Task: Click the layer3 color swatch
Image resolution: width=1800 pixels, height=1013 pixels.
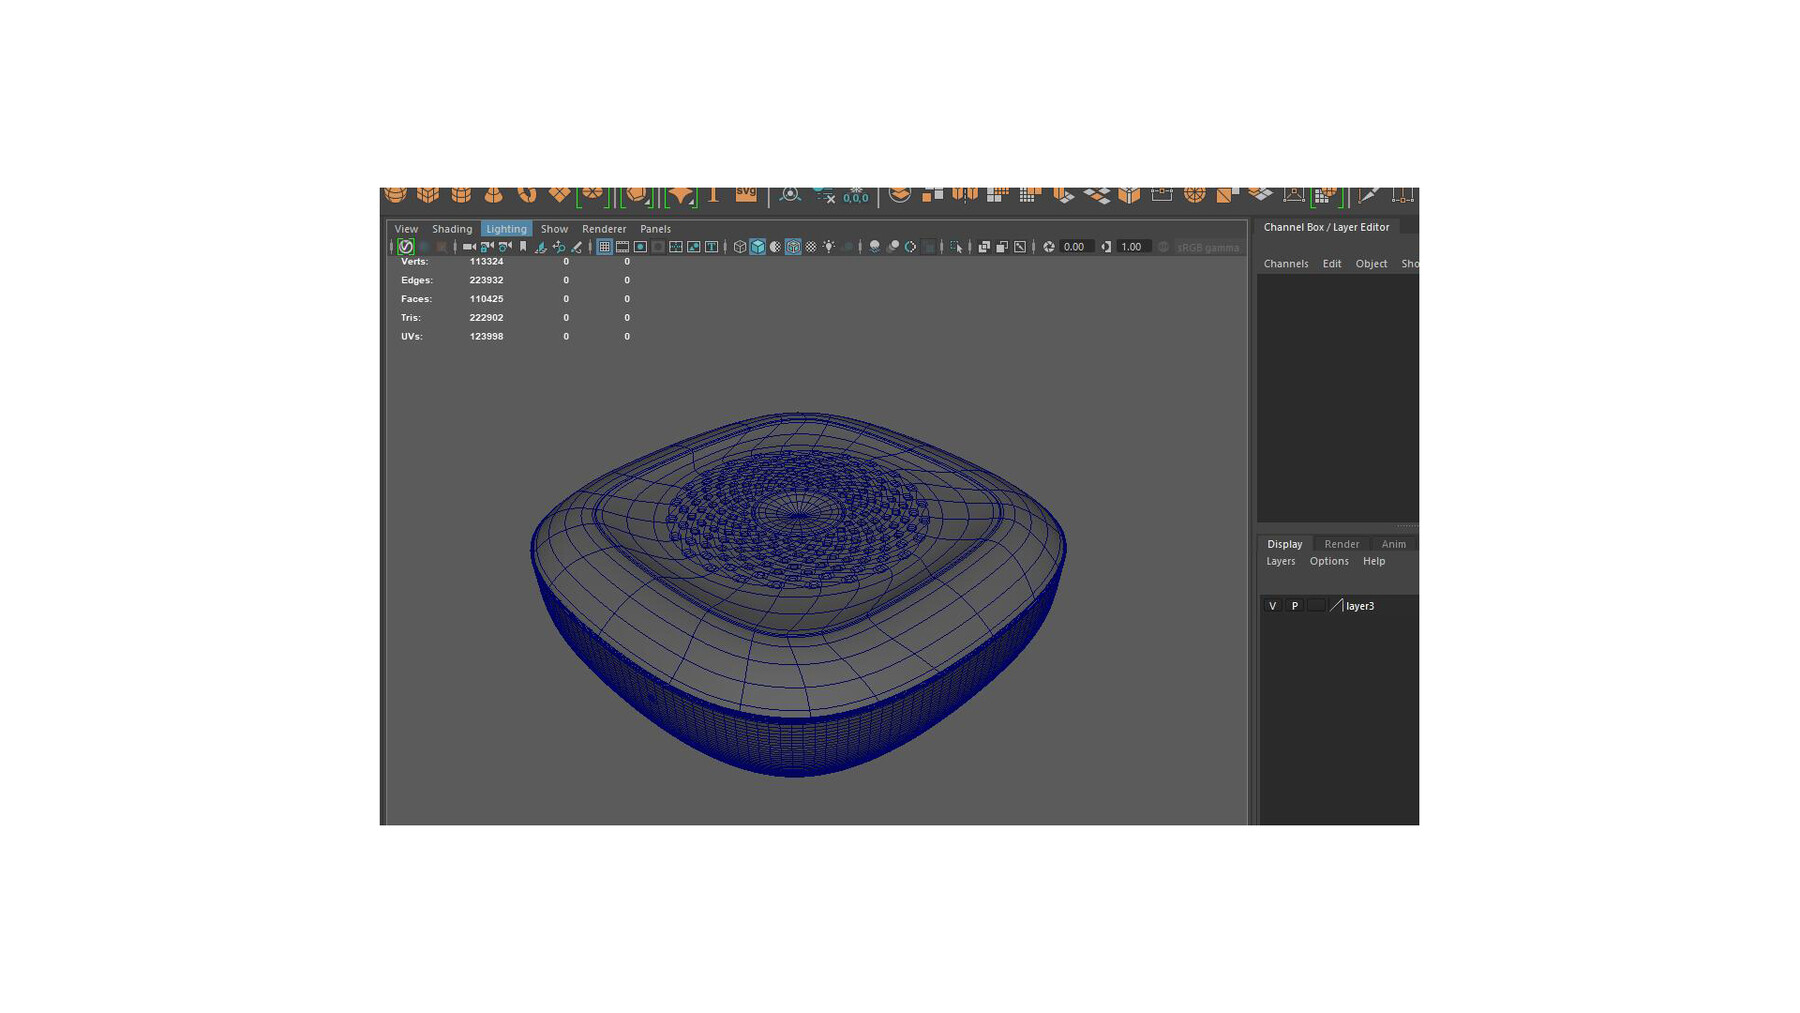Action: point(1316,605)
